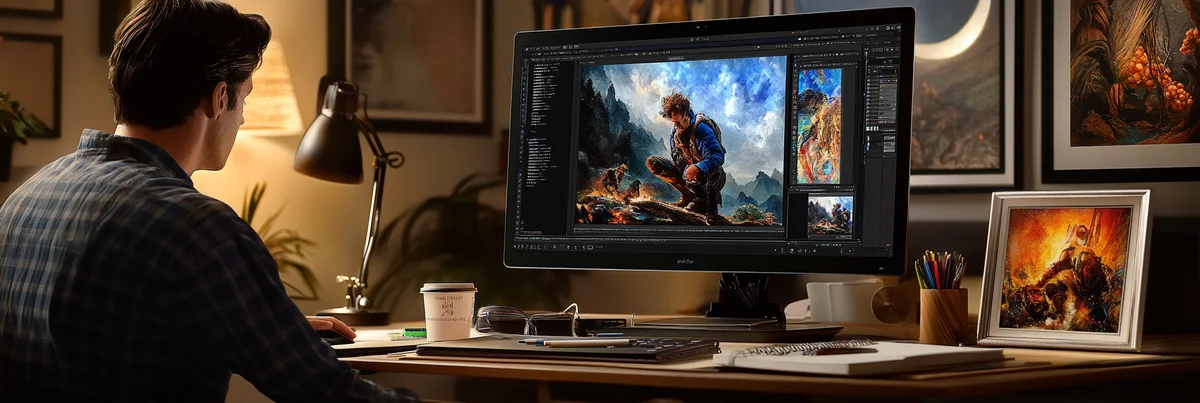Open the small traveler thumbnail at bottom right
Image resolution: width=1200 pixels, height=403 pixels.
(830, 214)
